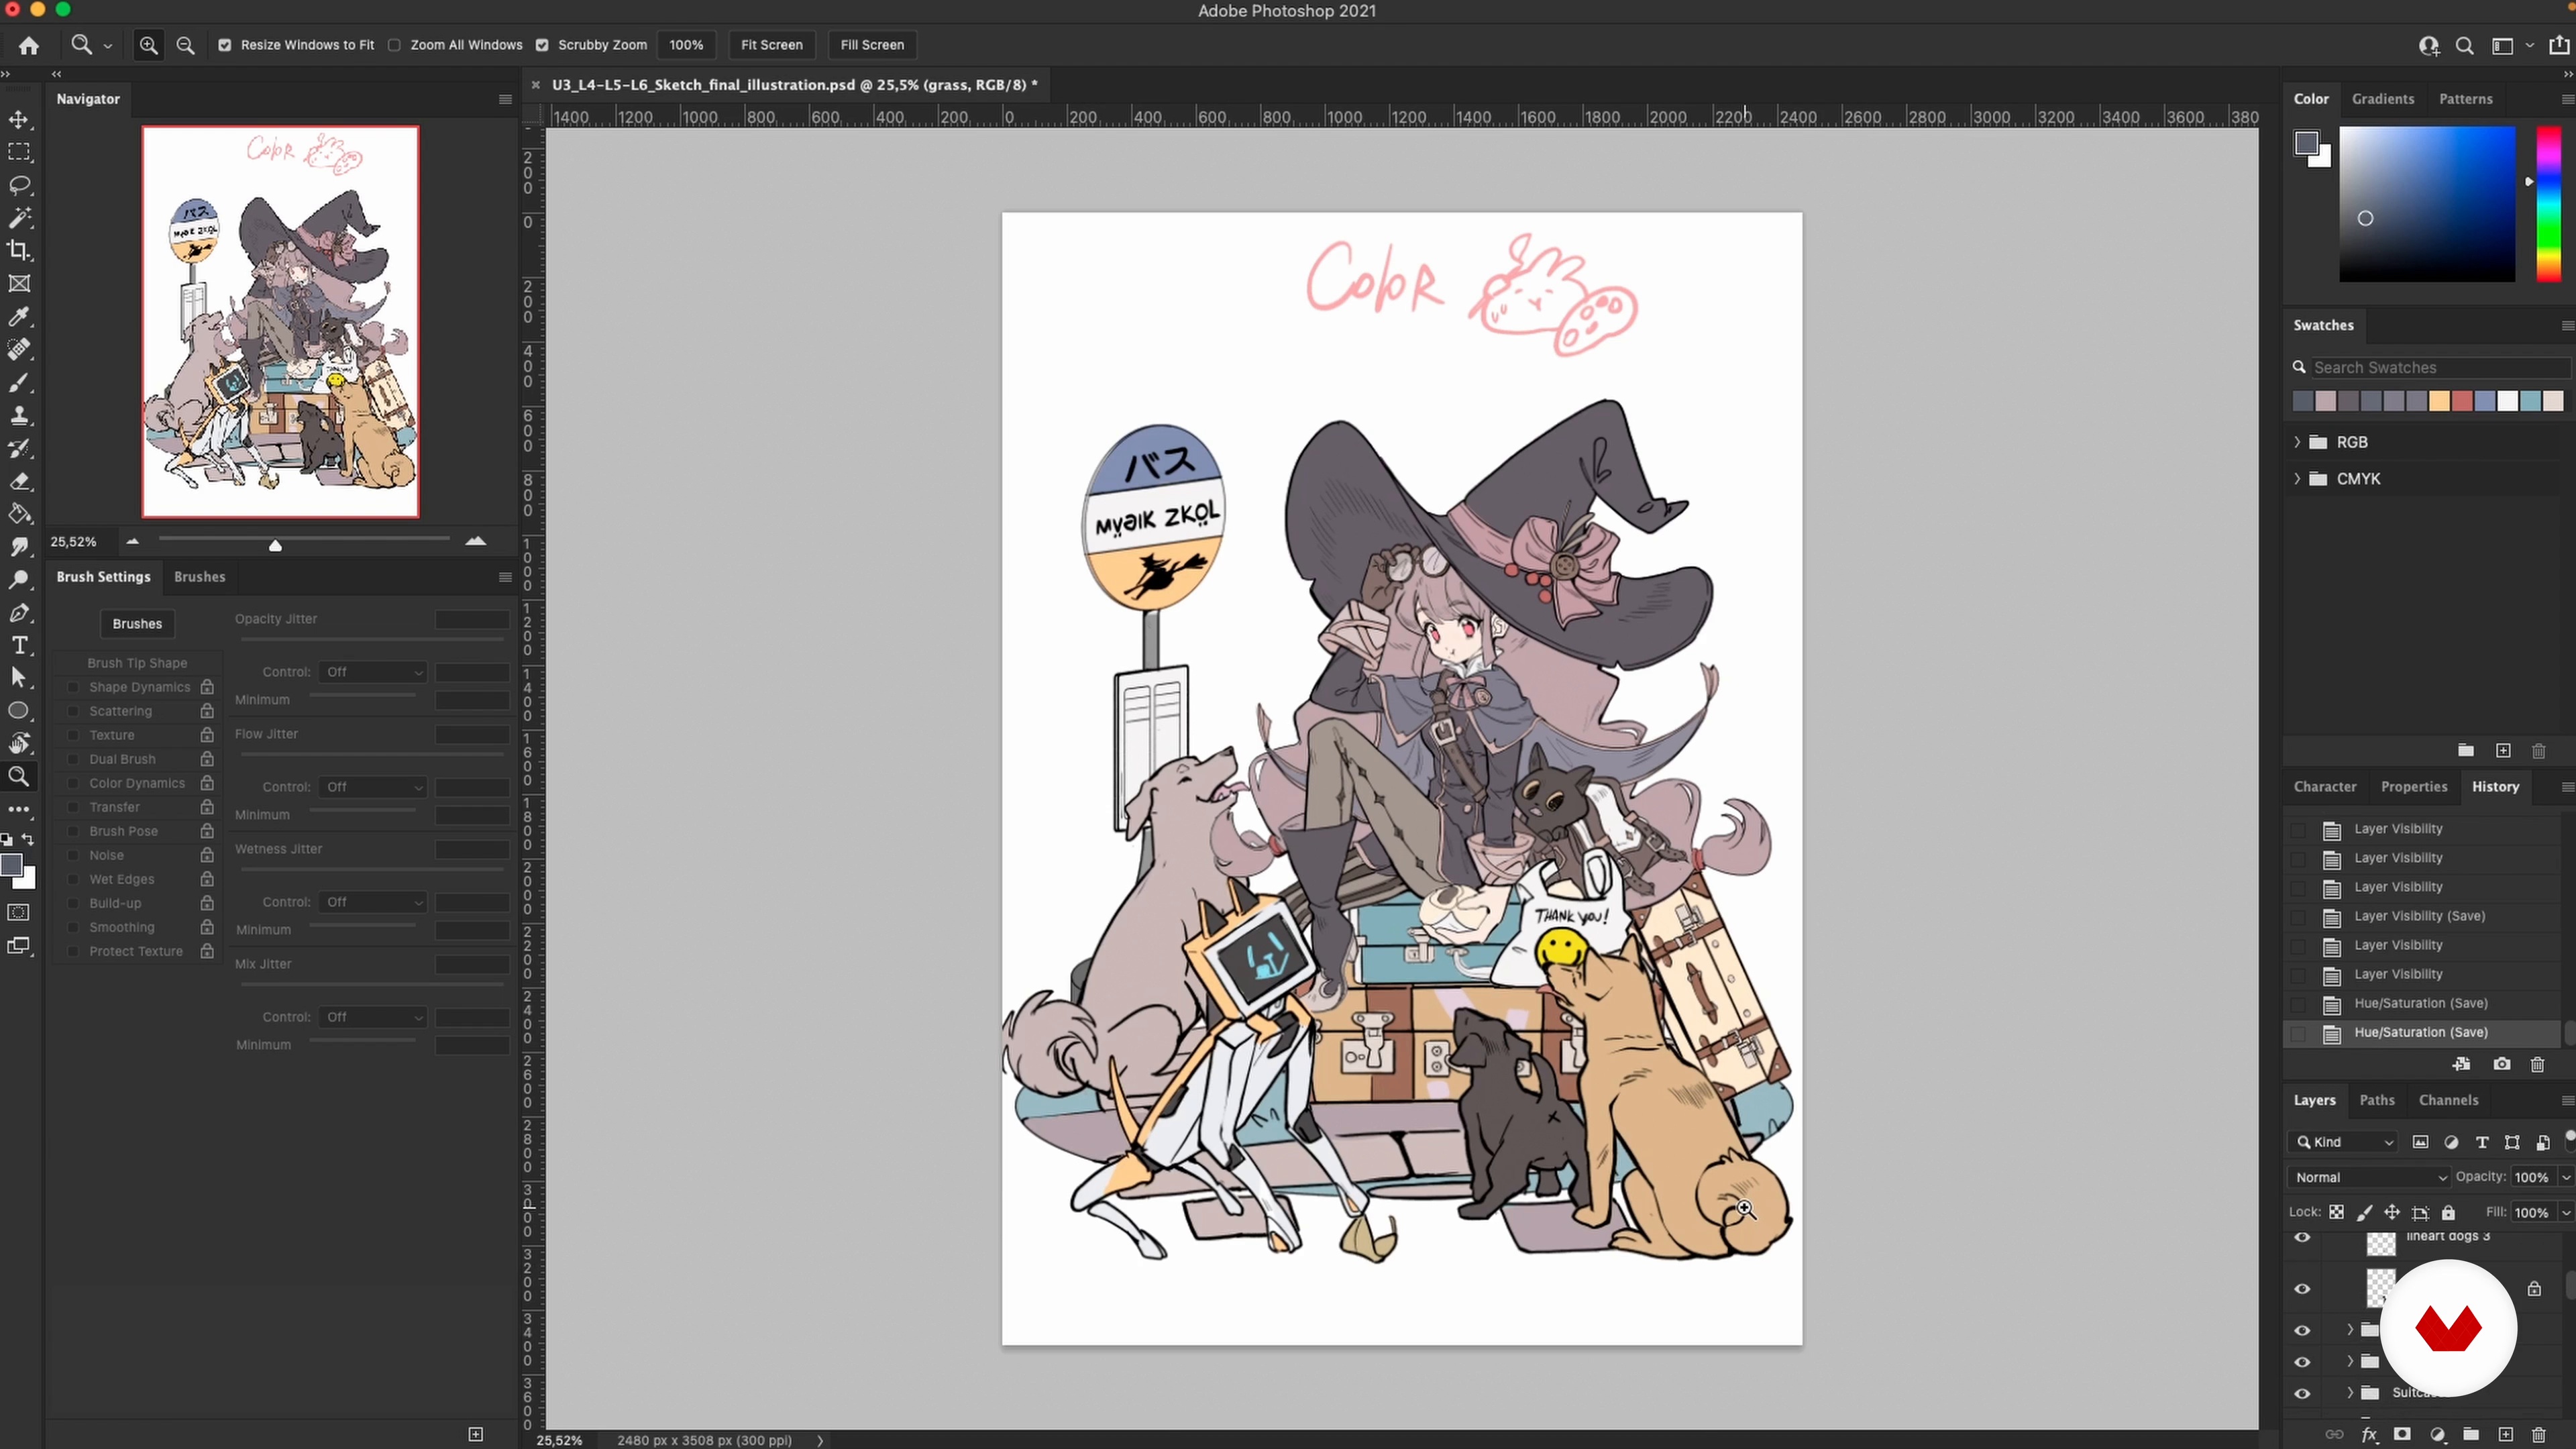This screenshot has height=1449, width=2576.
Task: Hide the lineart dogs 3 layer
Action: click(x=2302, y=1238)
